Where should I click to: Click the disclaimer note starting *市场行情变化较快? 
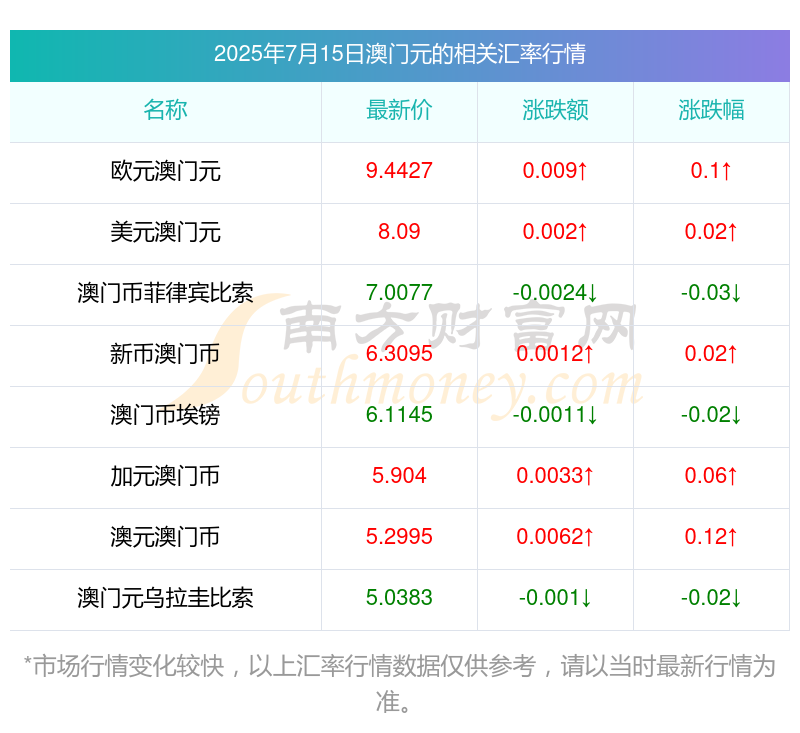click(399, 684)
